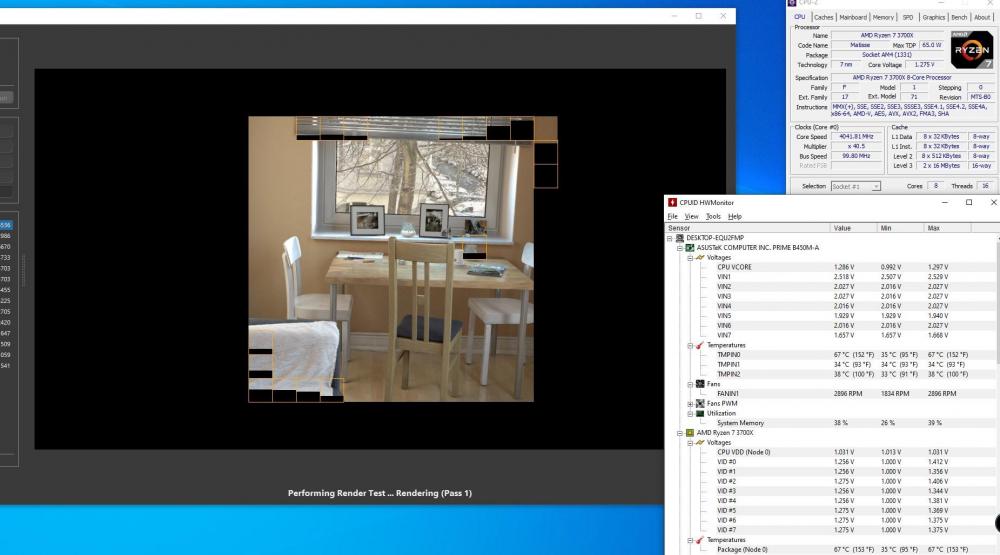This screenshot has height=555, width=1000.
Task: Switch to the Mainboard tab
Action: click(853, 17)
